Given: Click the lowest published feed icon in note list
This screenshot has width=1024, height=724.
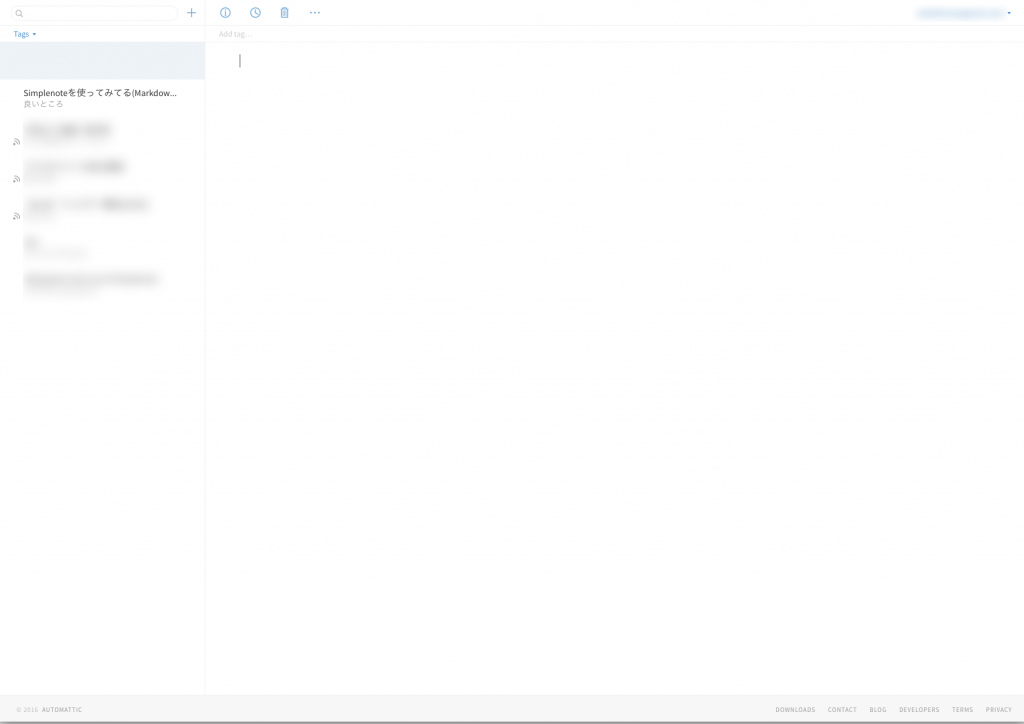Looking at the screenshot, I should coord(16,216).
